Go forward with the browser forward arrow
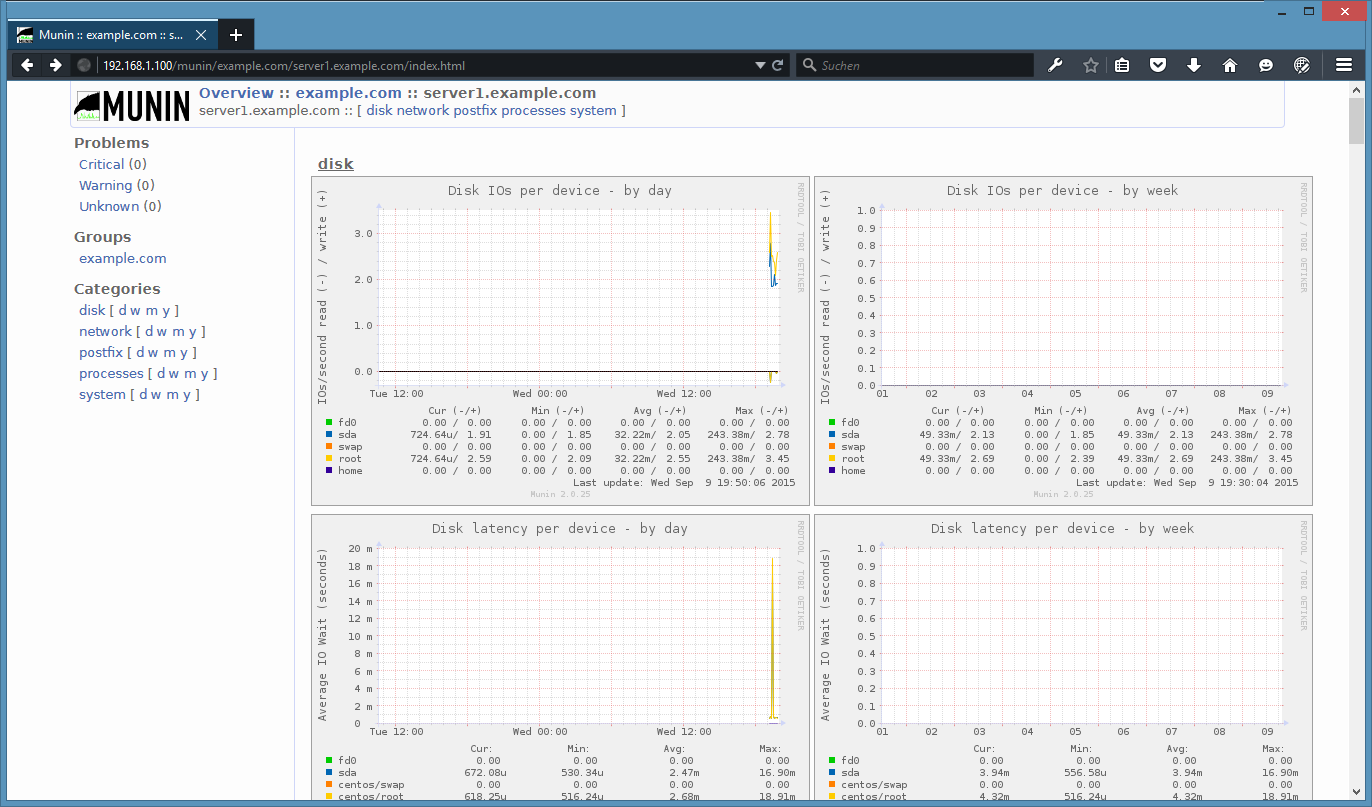The height and width of the screenshot is (807, 1372). [56, 65]
